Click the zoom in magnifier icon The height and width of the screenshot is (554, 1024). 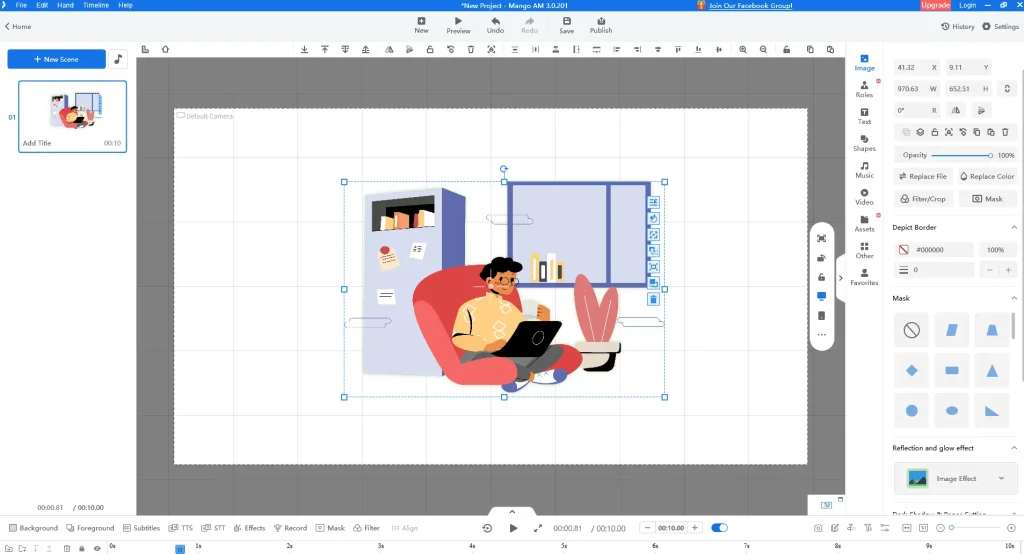(743, 49)
